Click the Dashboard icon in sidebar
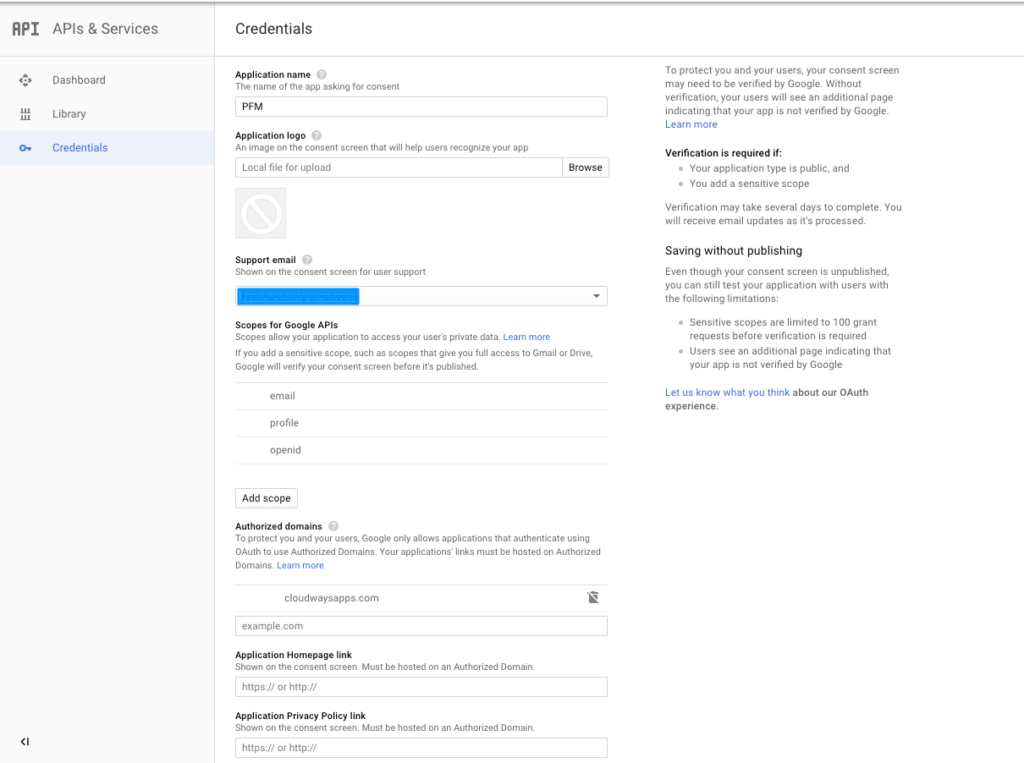This screenshot has height=763, width=1024. (x=25, y=80)
